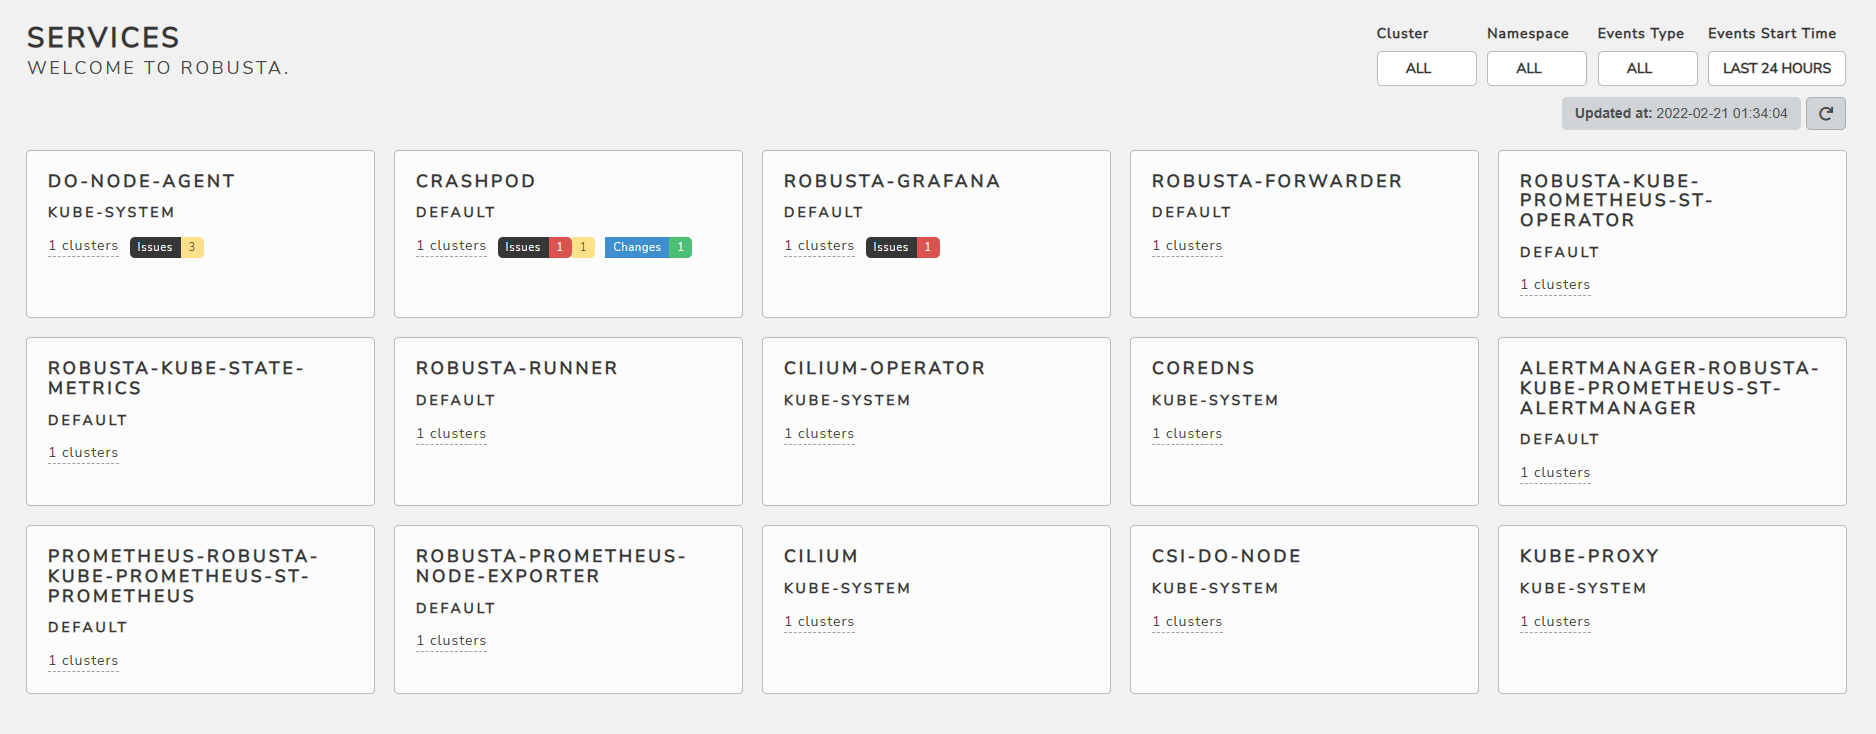Open the cilium service title
Viewport: 1876px width, 734px height.
pyautogui.click(x=820, y=556)
